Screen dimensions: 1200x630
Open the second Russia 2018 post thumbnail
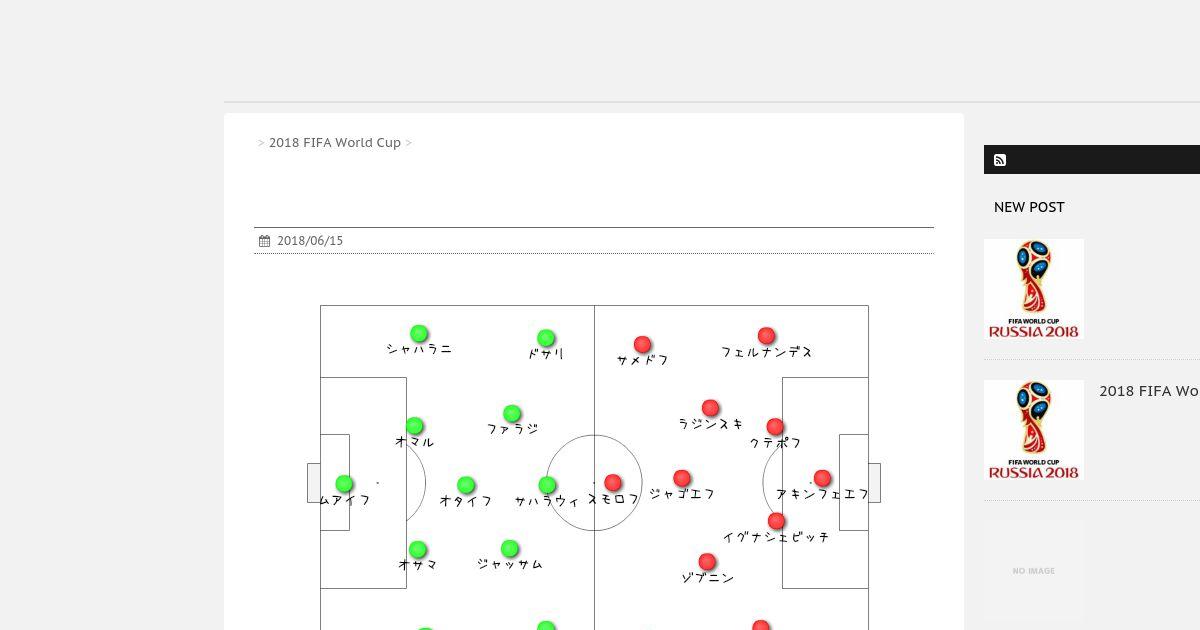[1034, 430]
